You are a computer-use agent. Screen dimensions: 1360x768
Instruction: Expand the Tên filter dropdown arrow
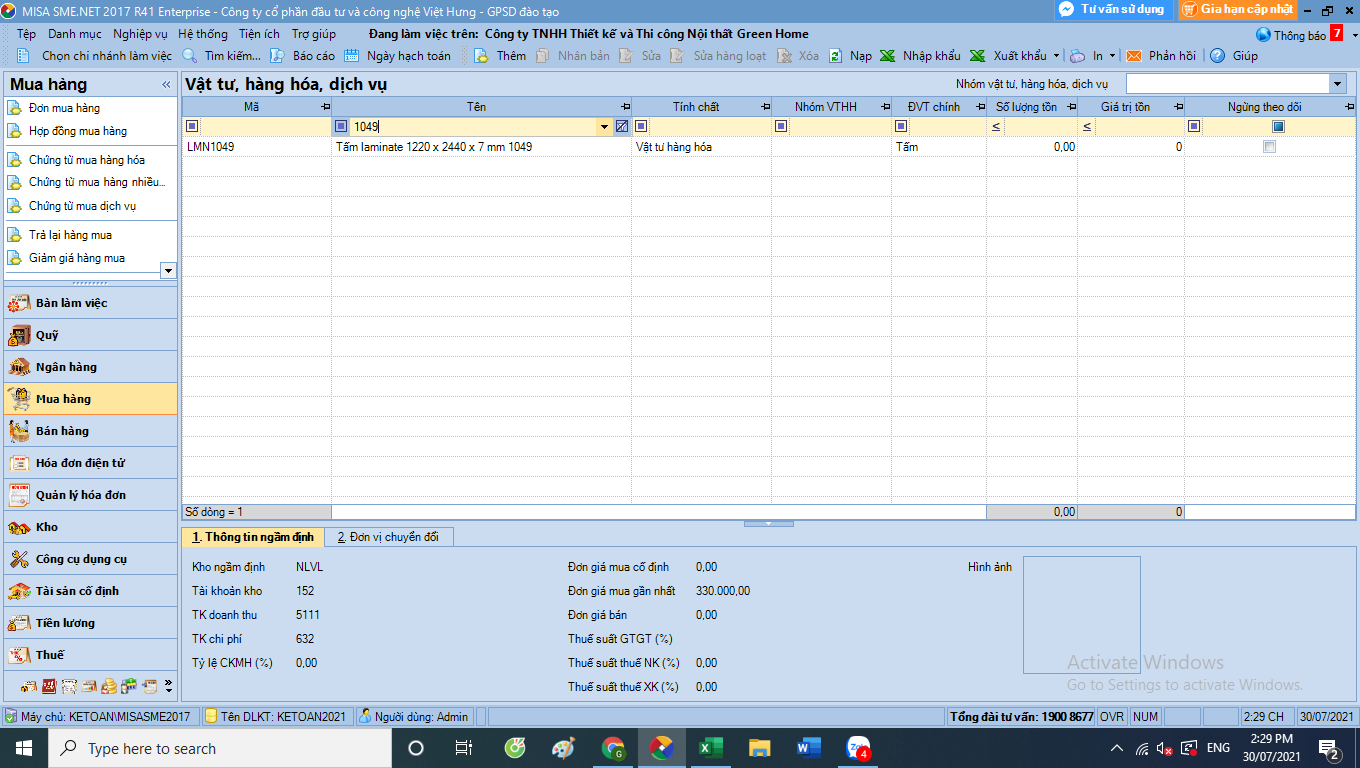(x=604, y=126)
